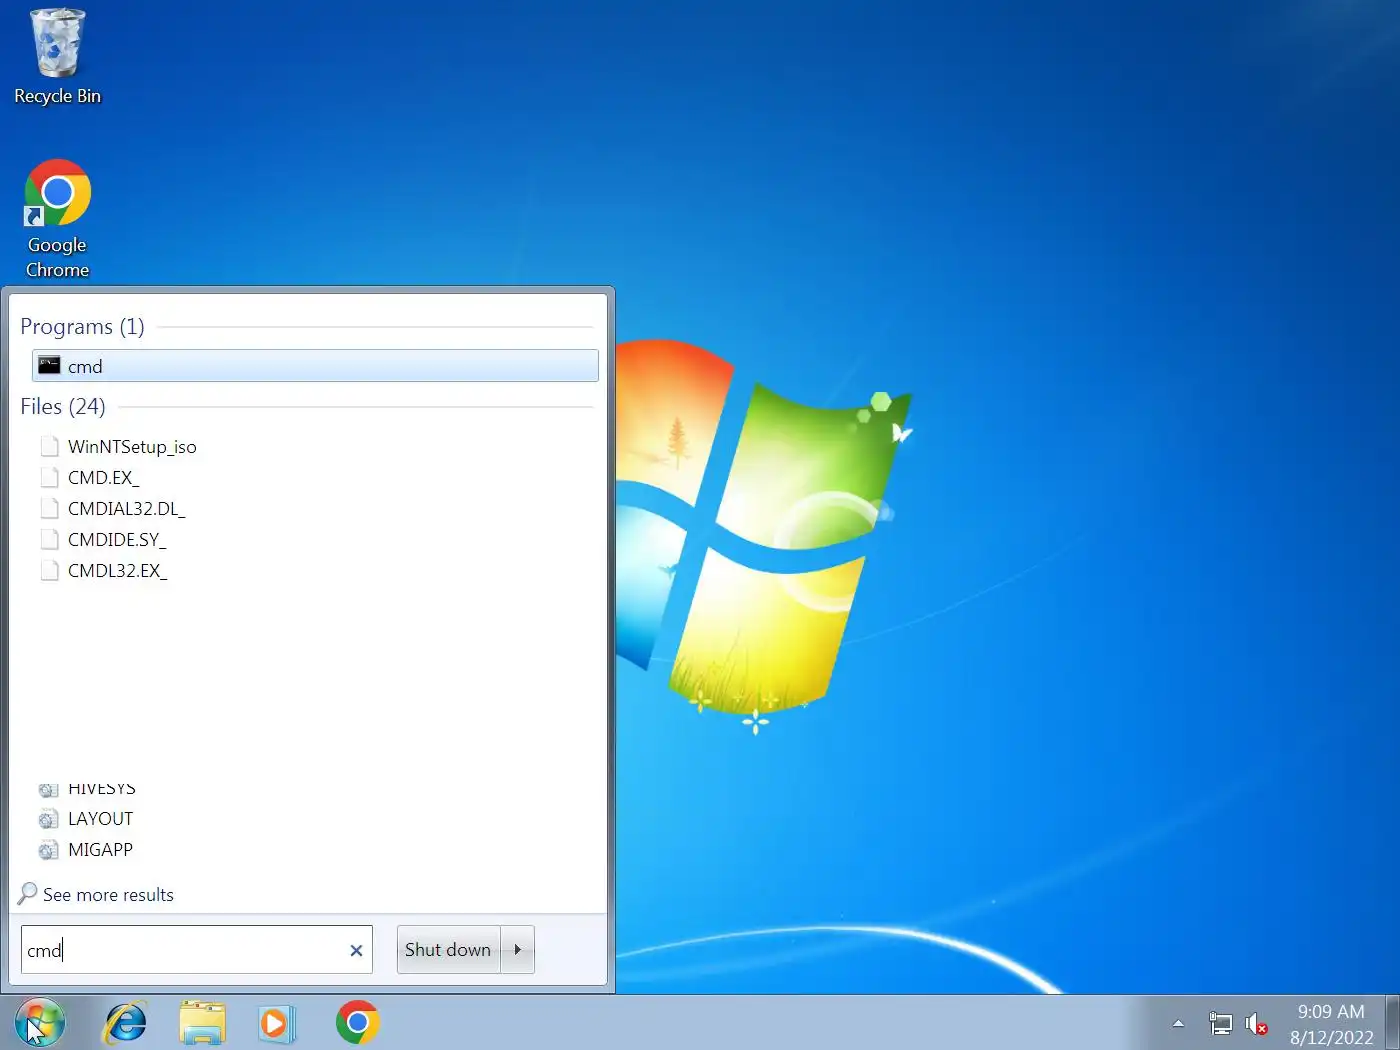The image size is (1400, 1050).
Task: Open the clock showing 9:09 AM
Action: (1331, 1024)
